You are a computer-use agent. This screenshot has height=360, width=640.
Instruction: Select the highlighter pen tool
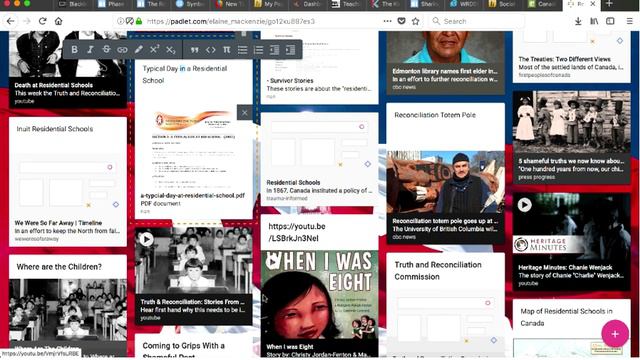click(x=138, y=50)
